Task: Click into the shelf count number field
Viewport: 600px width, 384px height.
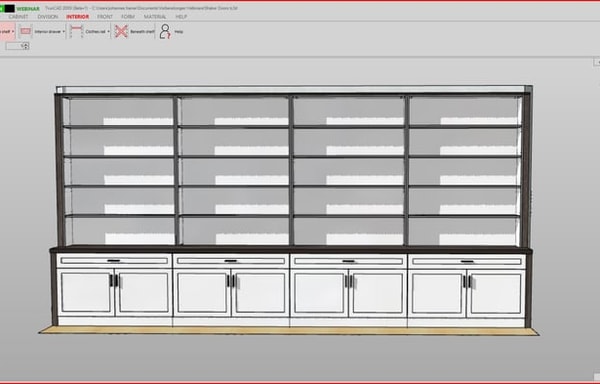Action: click(x=15, y=46)
